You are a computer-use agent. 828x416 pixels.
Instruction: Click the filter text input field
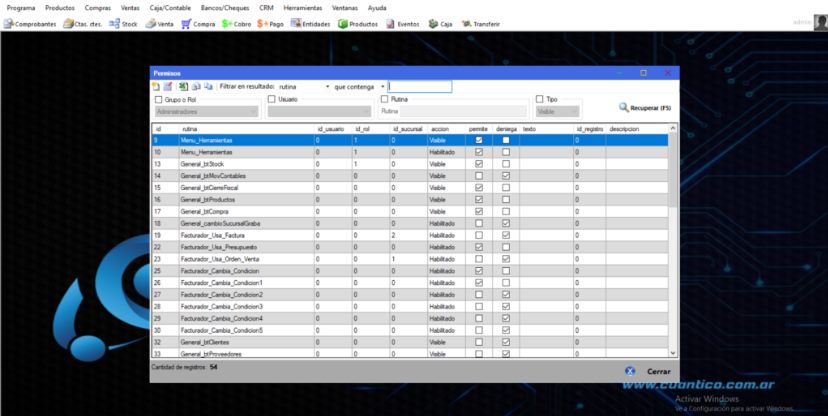(420, 87)
